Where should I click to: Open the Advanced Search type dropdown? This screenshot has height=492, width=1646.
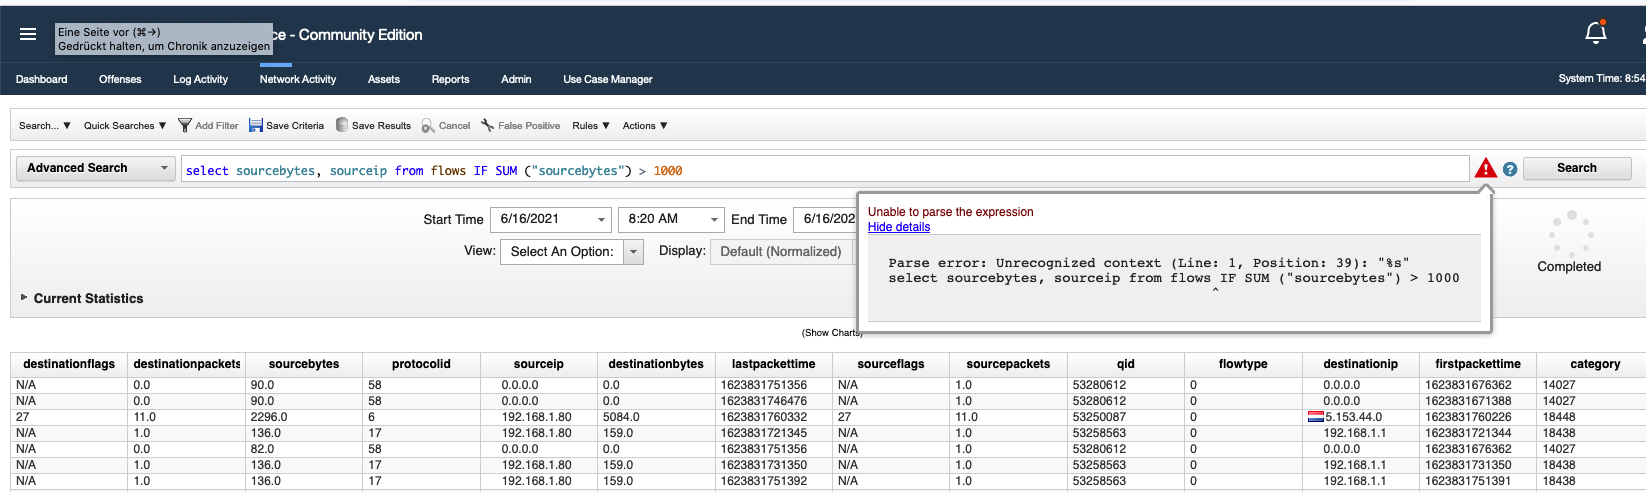(x=96, y=168)
